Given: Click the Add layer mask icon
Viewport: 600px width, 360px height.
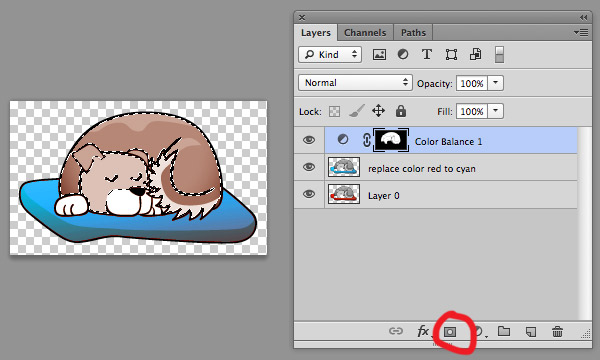Looking at the screenshot, I should [450, 332].
